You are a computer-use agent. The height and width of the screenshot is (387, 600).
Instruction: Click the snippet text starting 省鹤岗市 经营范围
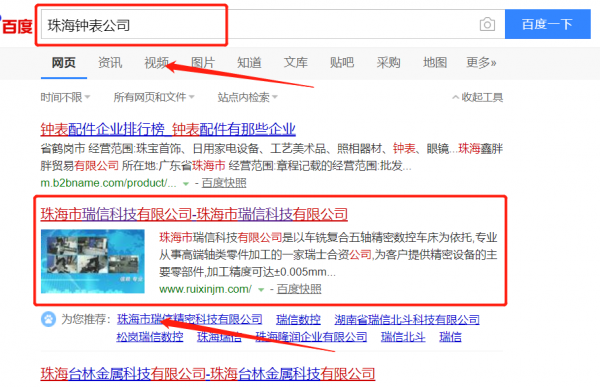tap(272, 157)
